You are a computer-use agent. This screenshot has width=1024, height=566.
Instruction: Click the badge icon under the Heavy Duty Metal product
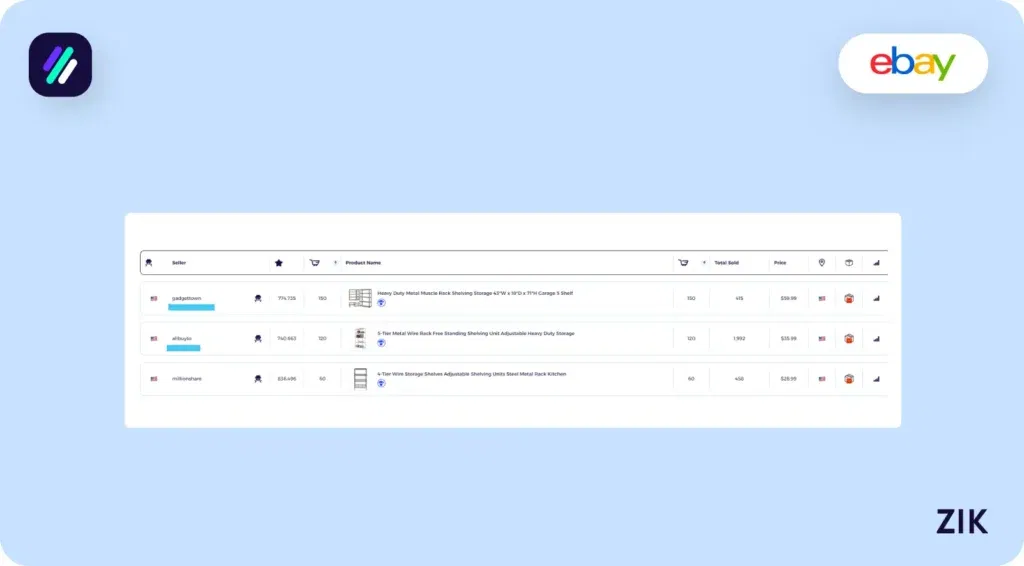(x=381, y=303)
